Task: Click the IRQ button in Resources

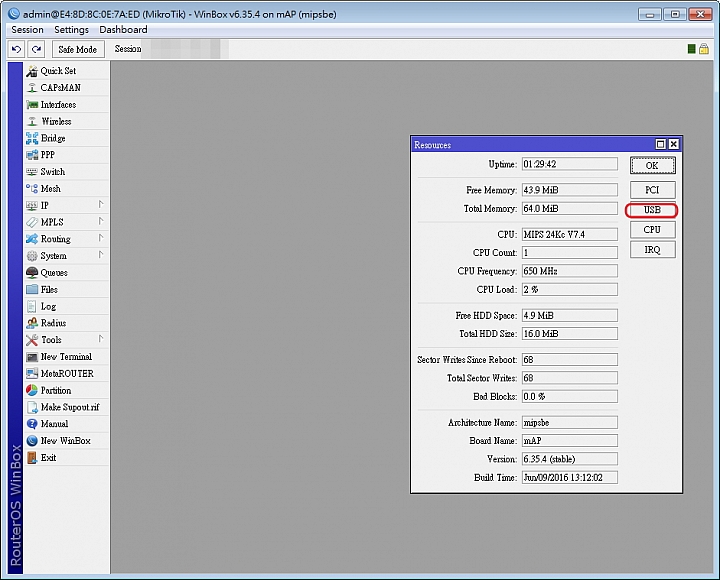Action: (x=652, y=250)
